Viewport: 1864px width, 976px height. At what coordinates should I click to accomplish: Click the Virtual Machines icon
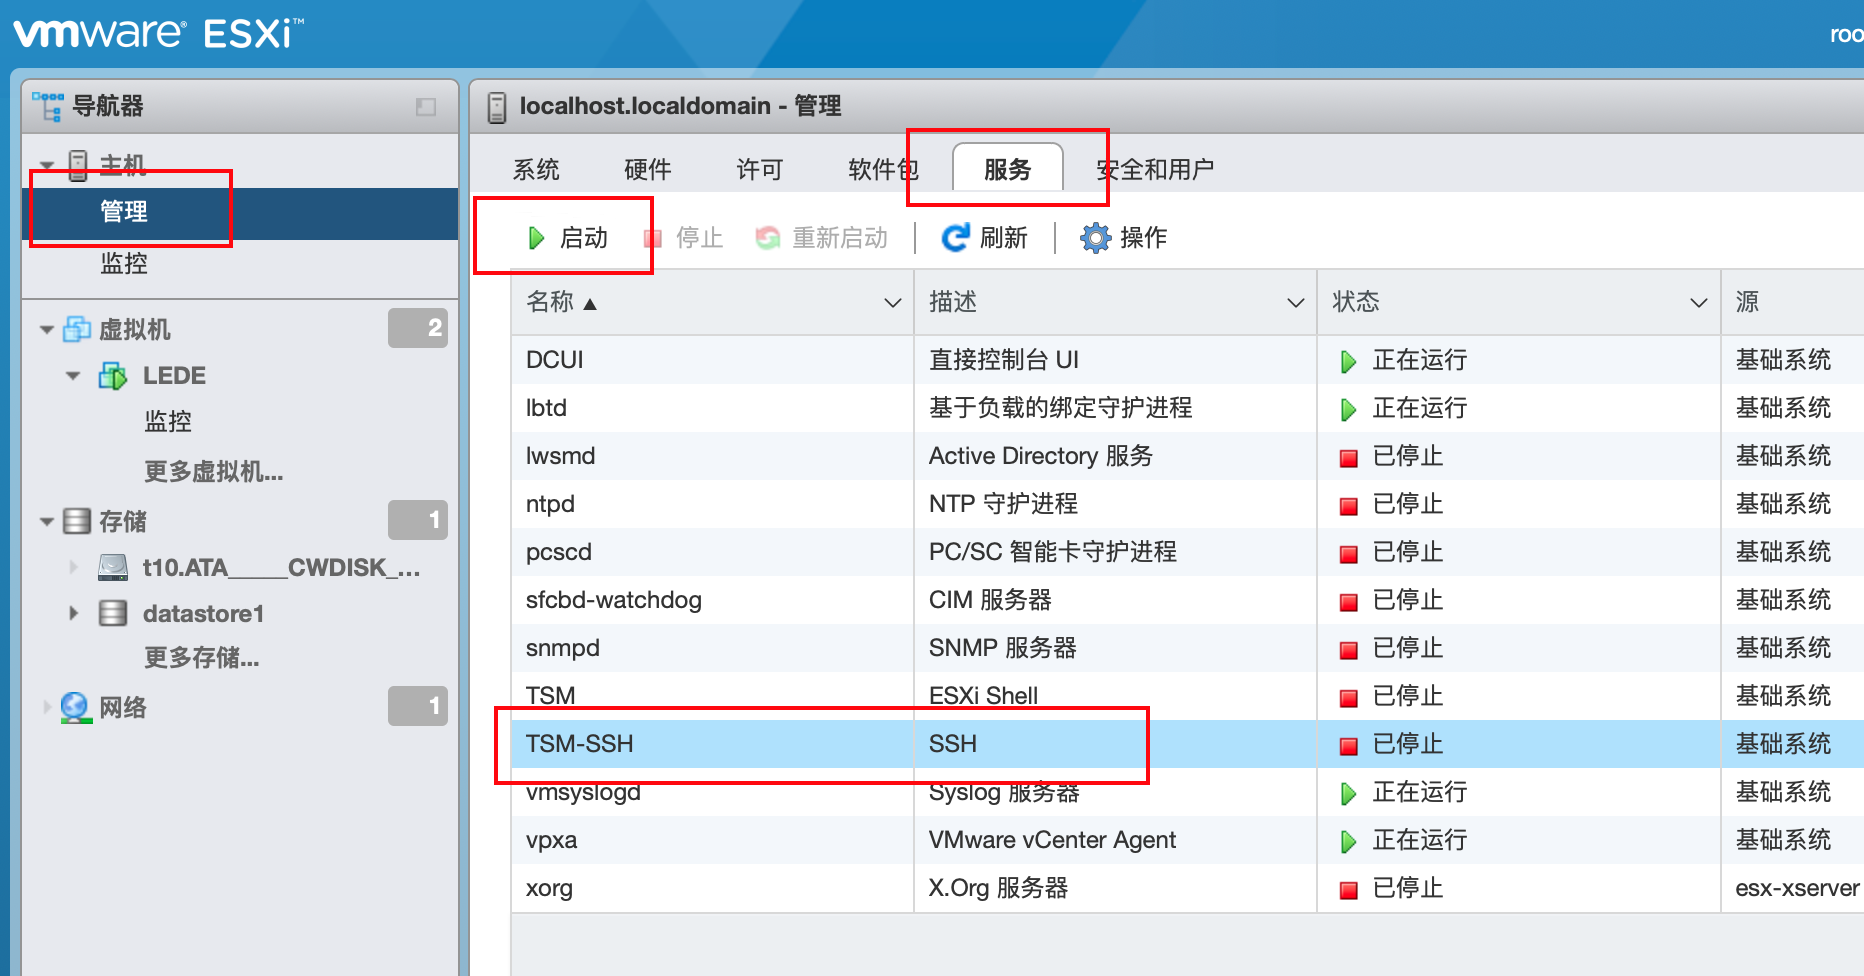(77, 329)
